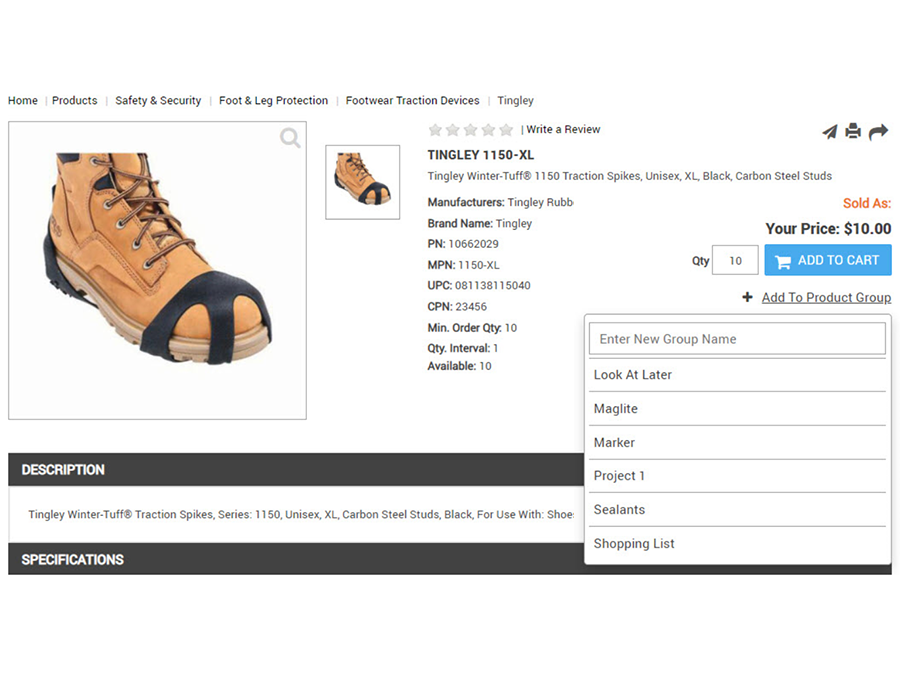Click the share arrow icon
This screenshot has height=673, width=900.
click(878, 132)
